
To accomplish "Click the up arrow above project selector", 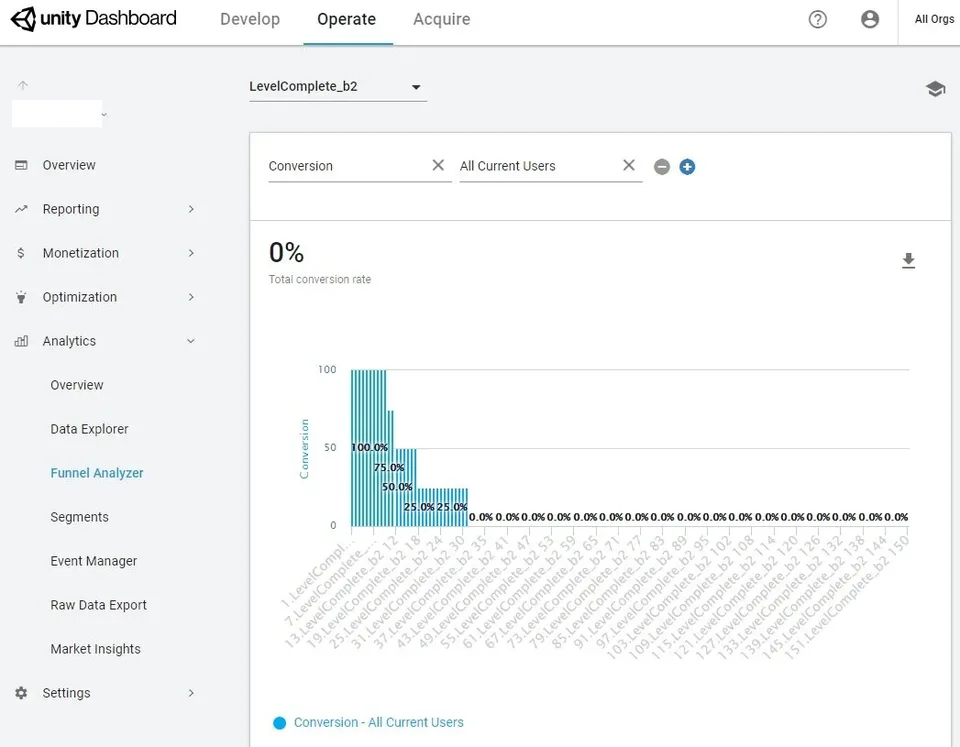I will click(x=23, y=85).
